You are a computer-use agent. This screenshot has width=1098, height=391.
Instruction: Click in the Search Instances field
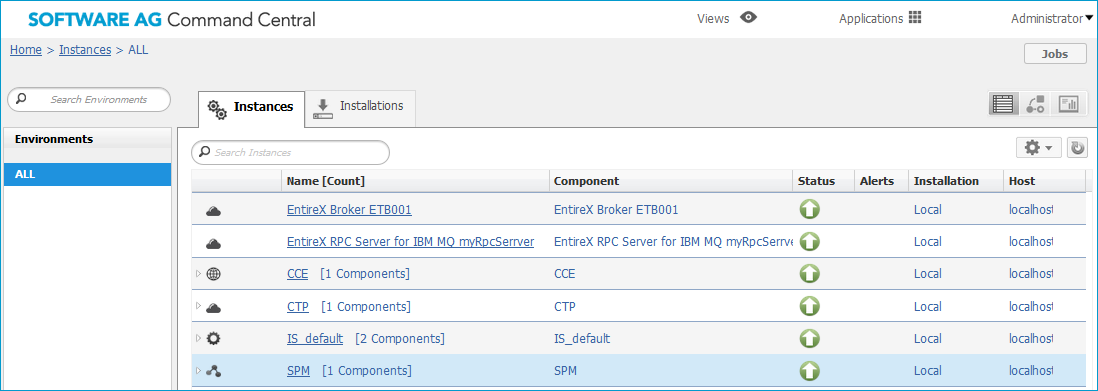[291, 152]
